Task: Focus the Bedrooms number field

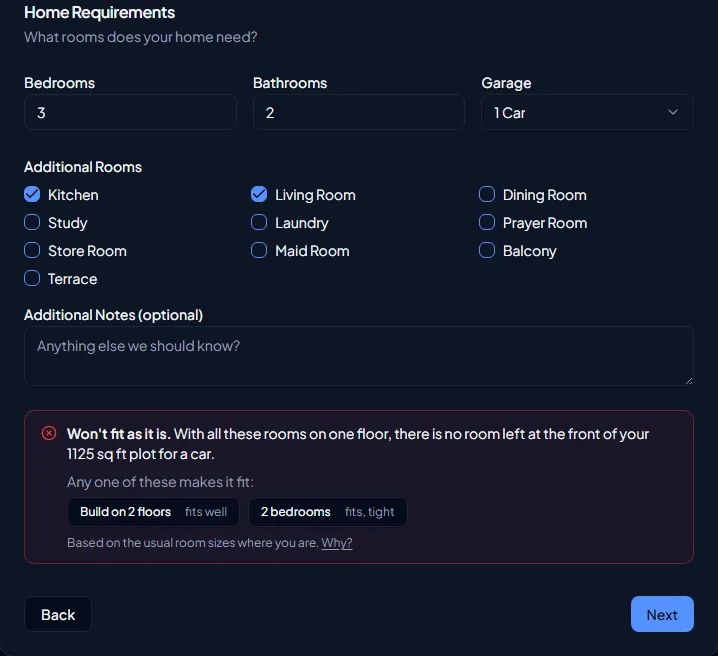Action: click(130, 112)
